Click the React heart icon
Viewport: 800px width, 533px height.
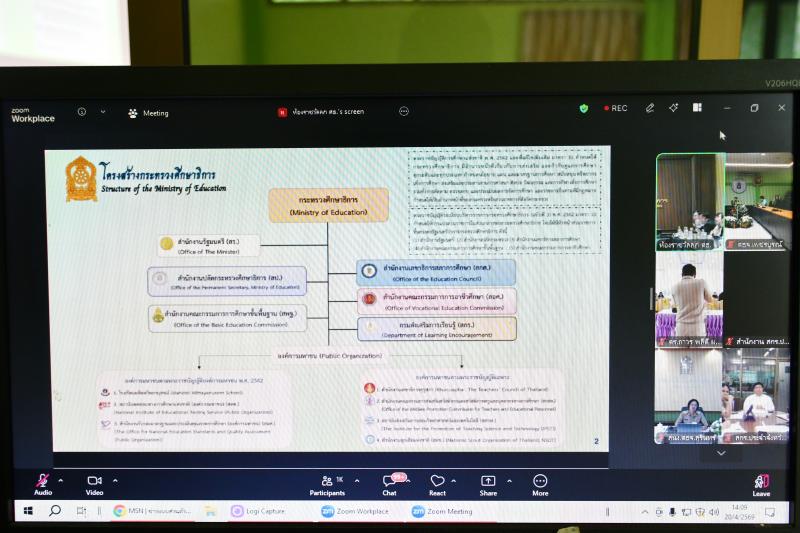tap(437, 482)
